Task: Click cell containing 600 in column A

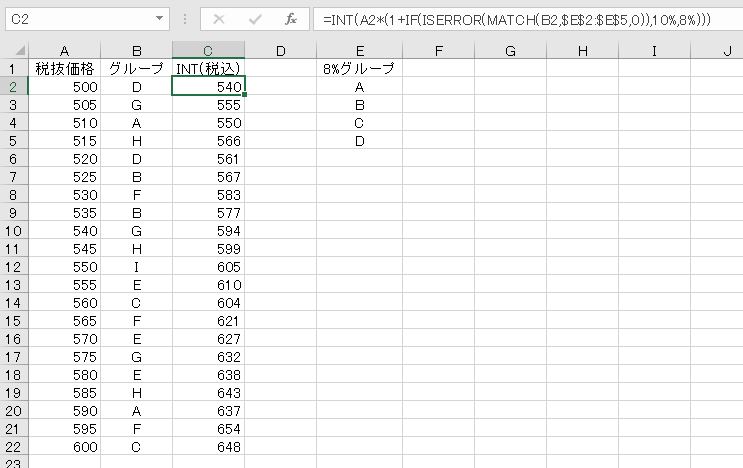Action: tap(64, 447)
